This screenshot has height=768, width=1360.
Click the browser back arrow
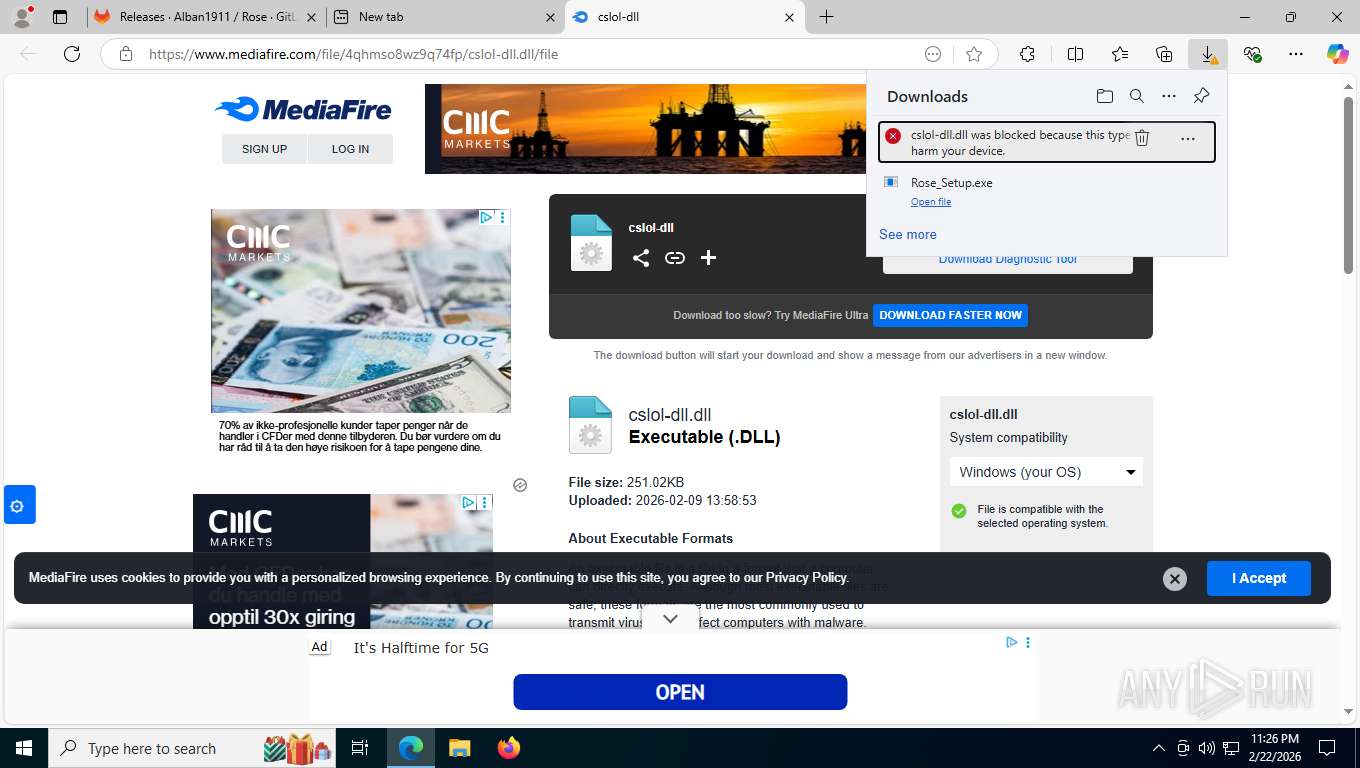[28, 54]
